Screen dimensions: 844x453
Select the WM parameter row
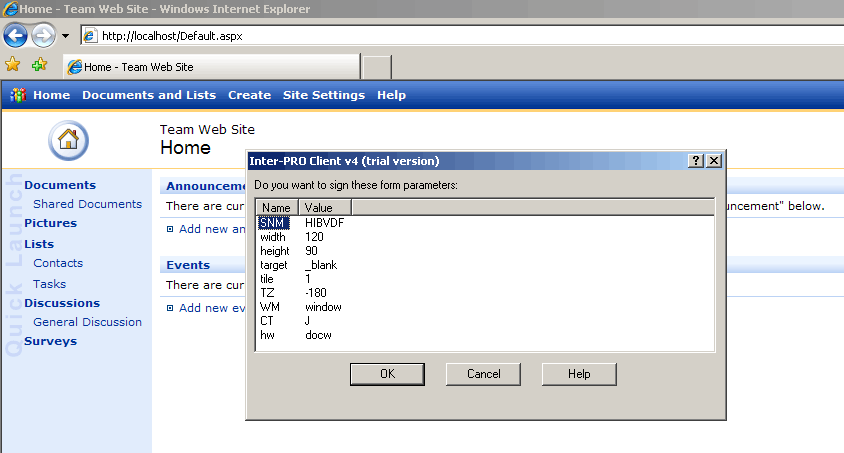[485, 307]
